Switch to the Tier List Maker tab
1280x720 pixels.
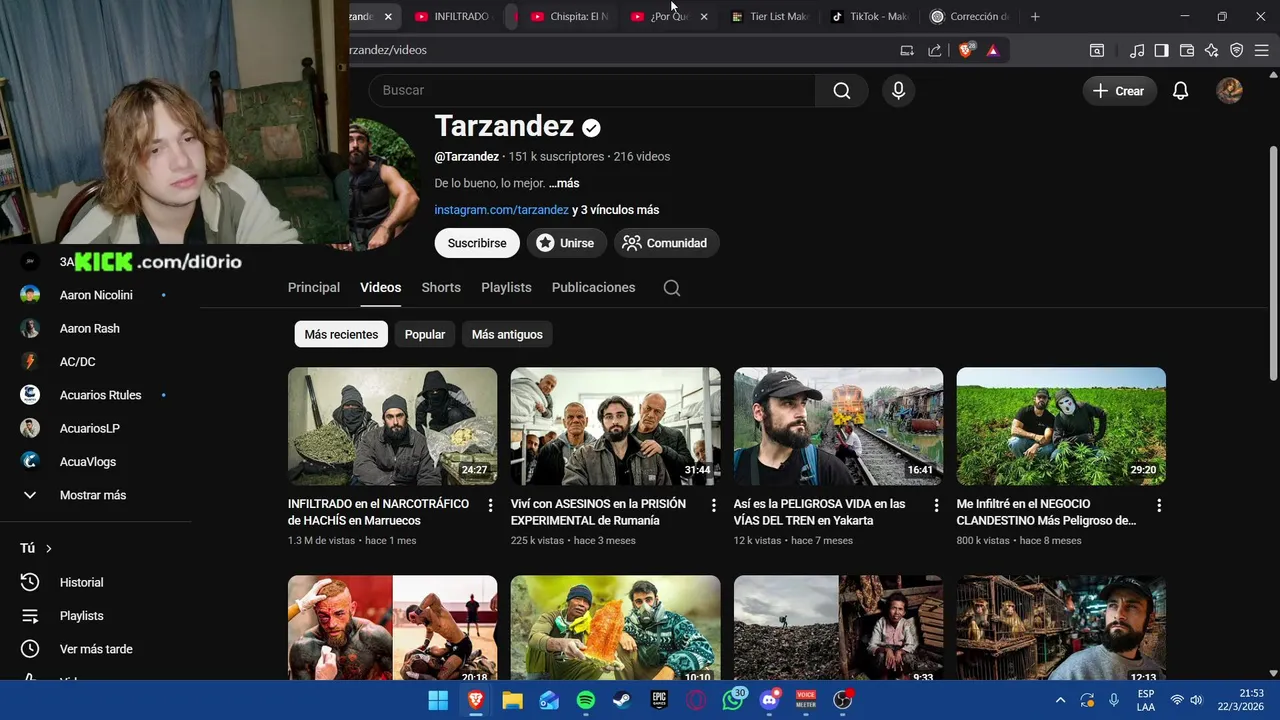pyautogui.click(x=770, y=16)
